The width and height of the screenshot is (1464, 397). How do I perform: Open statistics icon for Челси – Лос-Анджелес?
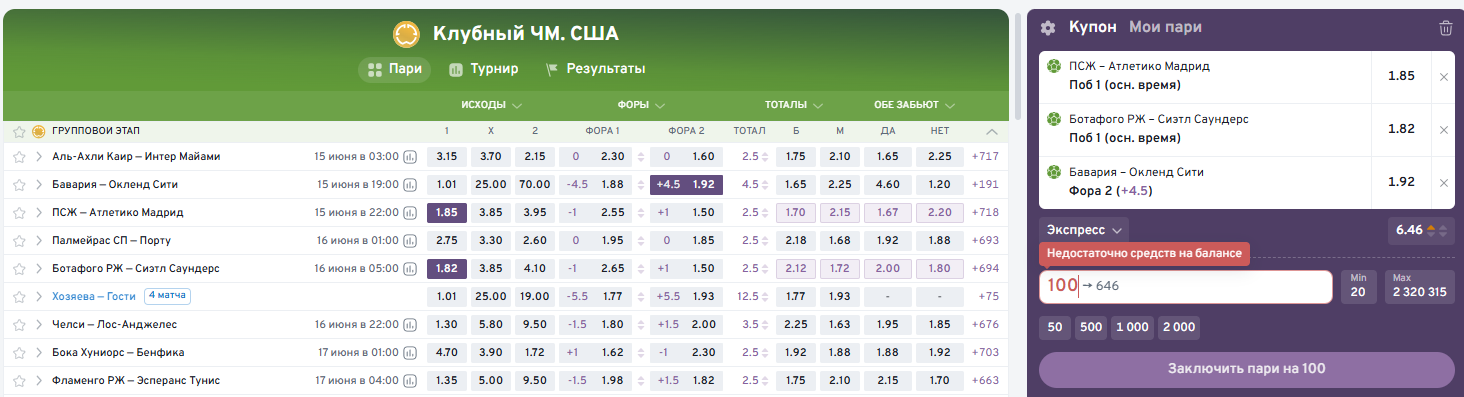410,325
